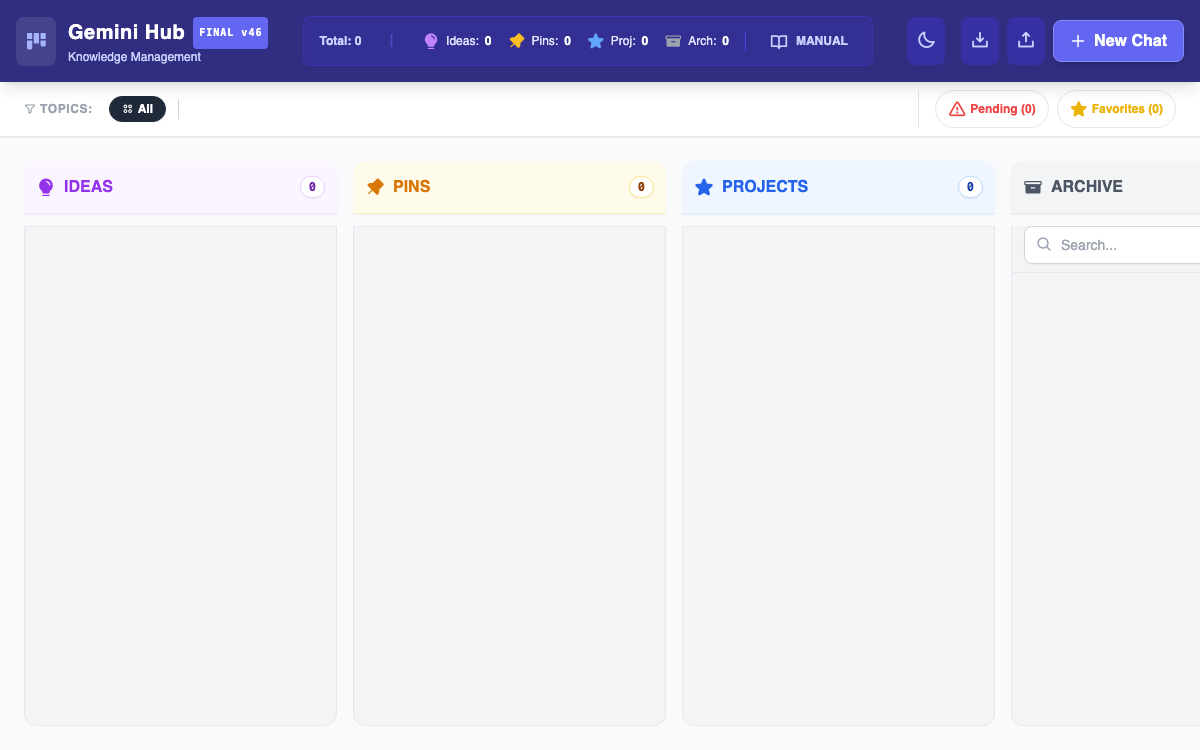Show Pending (0) items
The image size is (1200, 750).
tap(992, 109)
